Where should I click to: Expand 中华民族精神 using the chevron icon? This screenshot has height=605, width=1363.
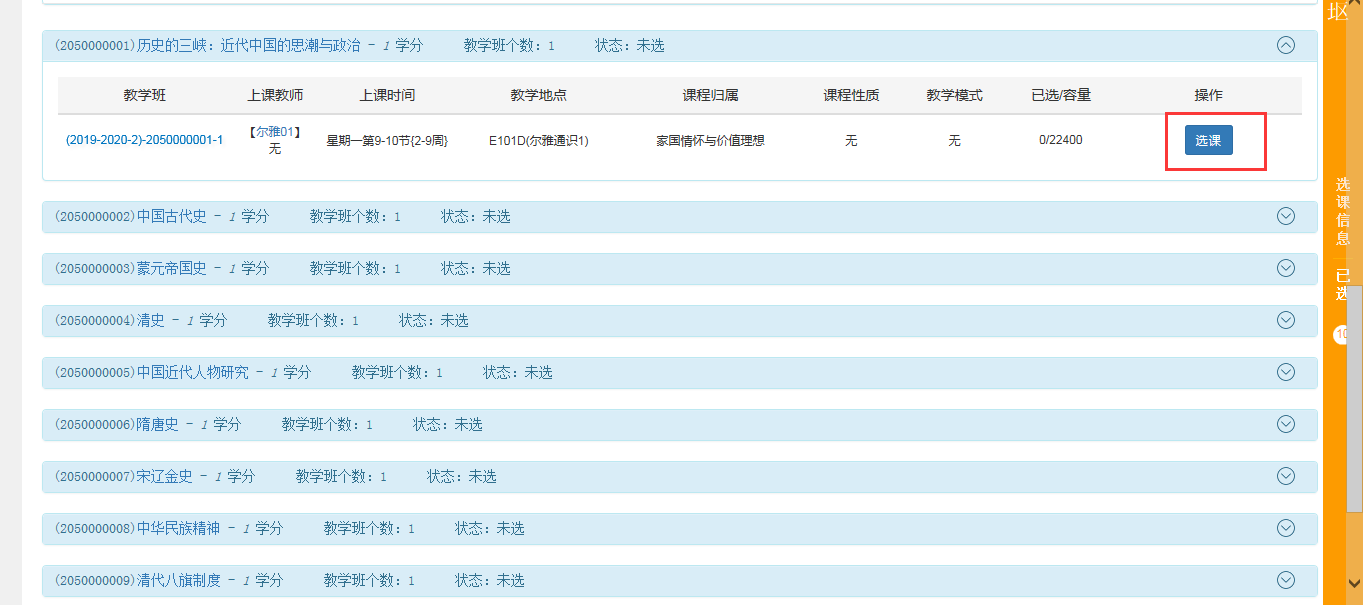1286,528
